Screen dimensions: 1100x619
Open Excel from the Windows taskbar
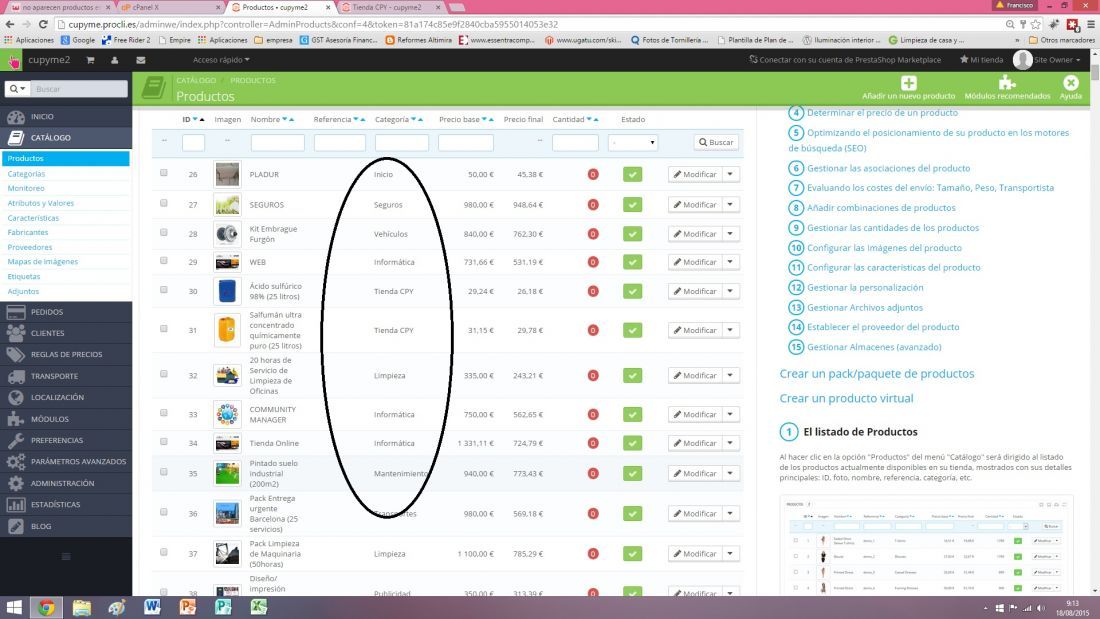259,607
